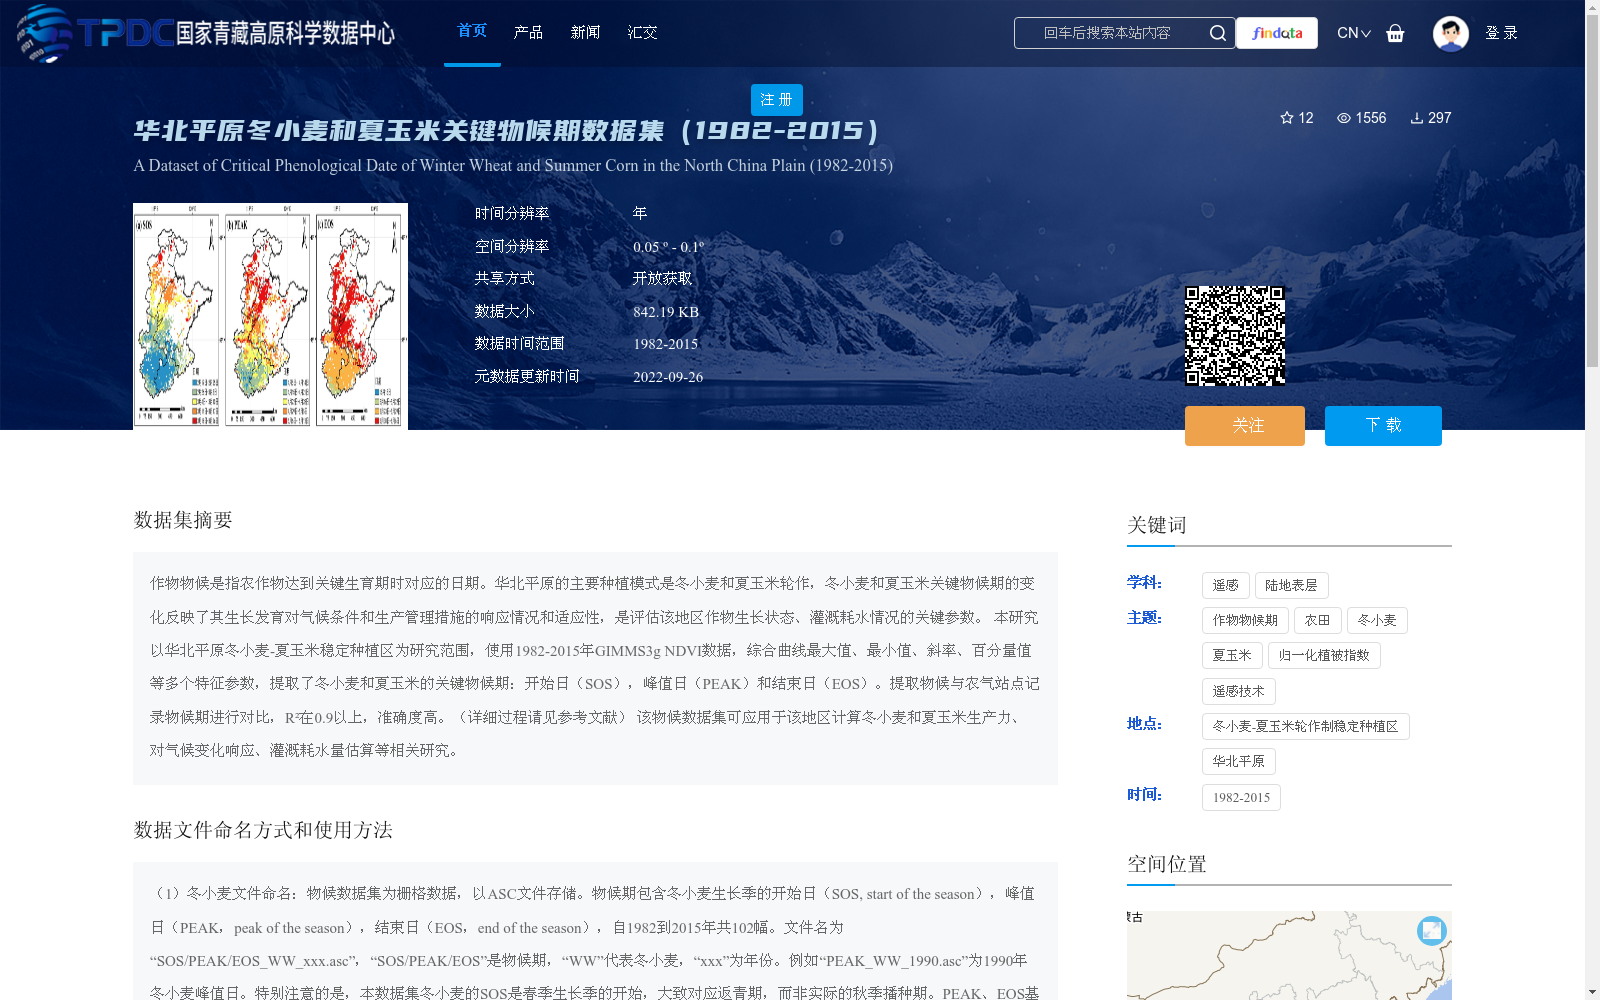This screenshot has width=1600, height=1000.
Task: Click the vertical page scrollbar thumb
Action: coord(1592,190)
